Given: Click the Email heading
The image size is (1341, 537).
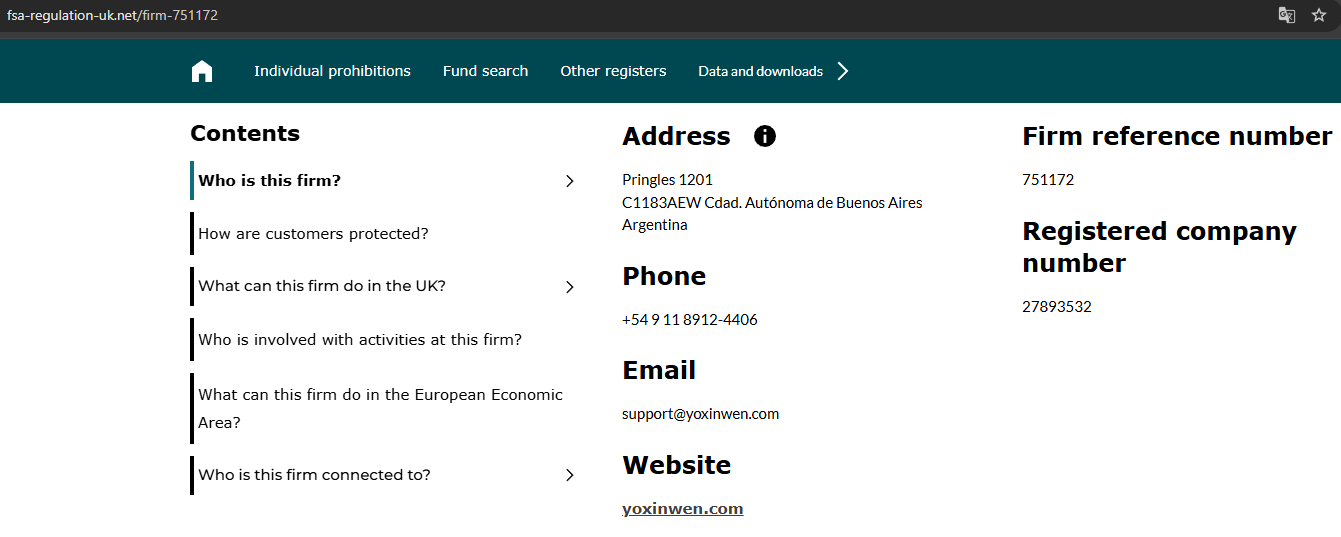Looking at the screenshot, I should (659, 370).
